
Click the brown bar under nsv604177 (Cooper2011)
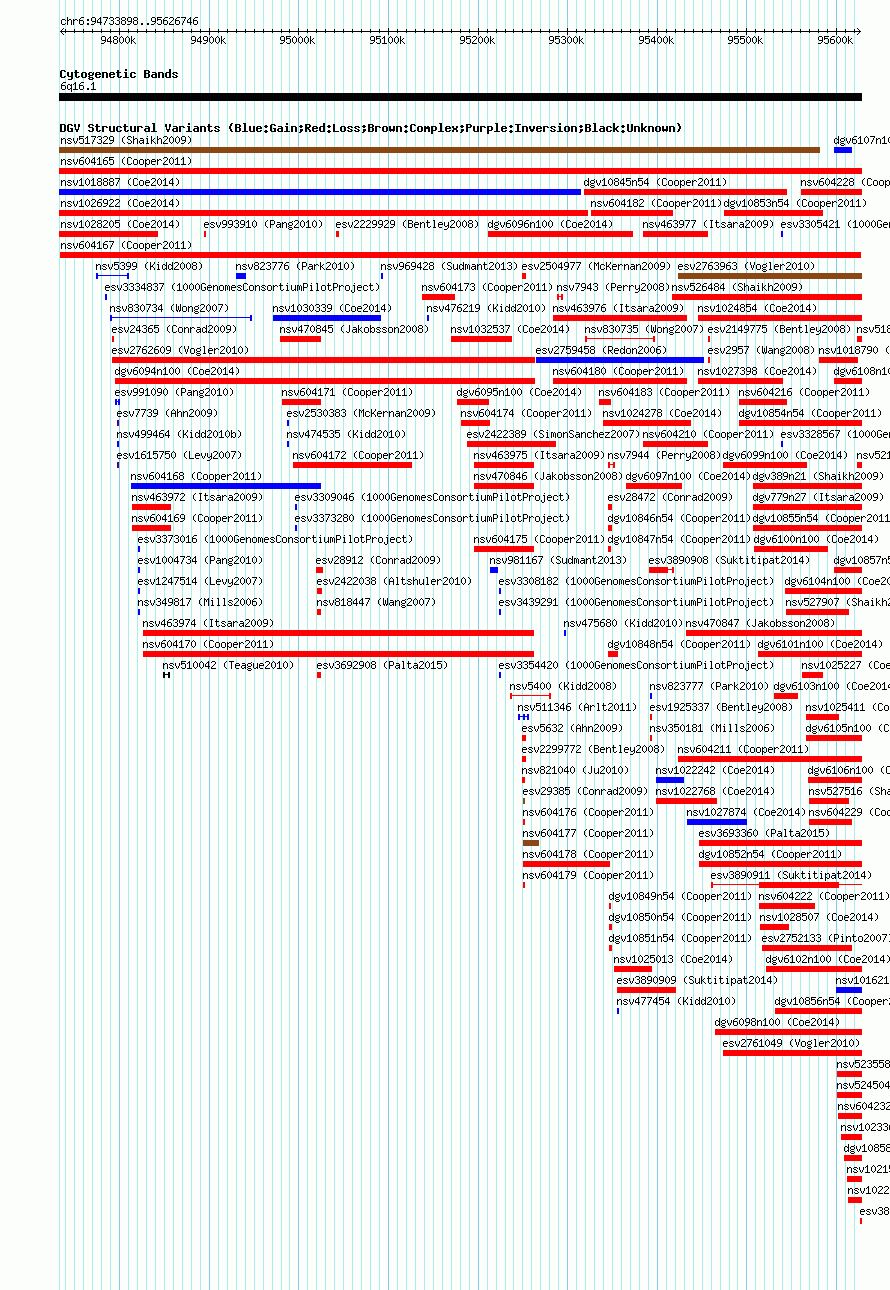coord(531,843)
